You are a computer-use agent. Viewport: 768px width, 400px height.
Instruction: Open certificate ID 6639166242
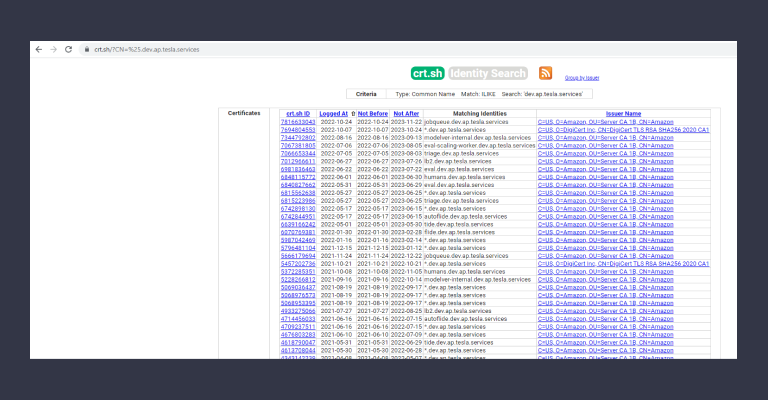tap(298, 224)
